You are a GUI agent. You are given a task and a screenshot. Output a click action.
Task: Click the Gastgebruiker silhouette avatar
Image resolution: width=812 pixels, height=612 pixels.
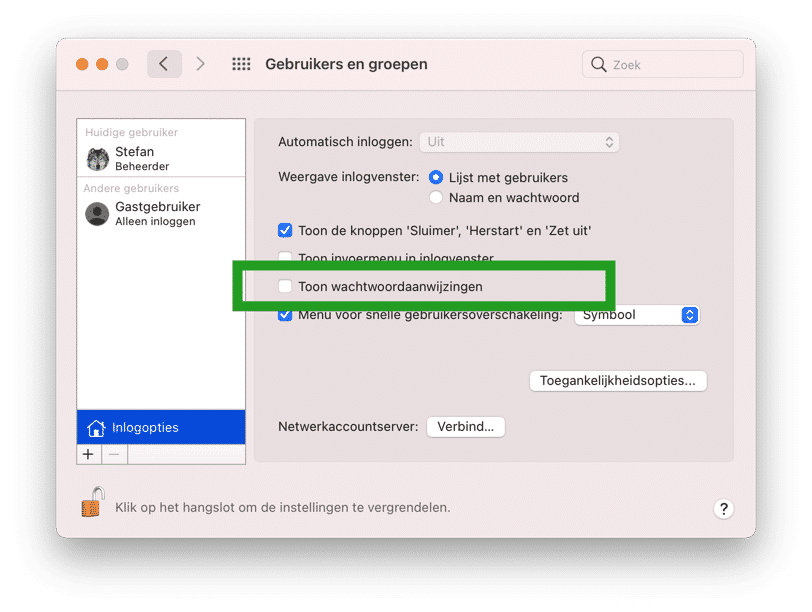[97, 213]
